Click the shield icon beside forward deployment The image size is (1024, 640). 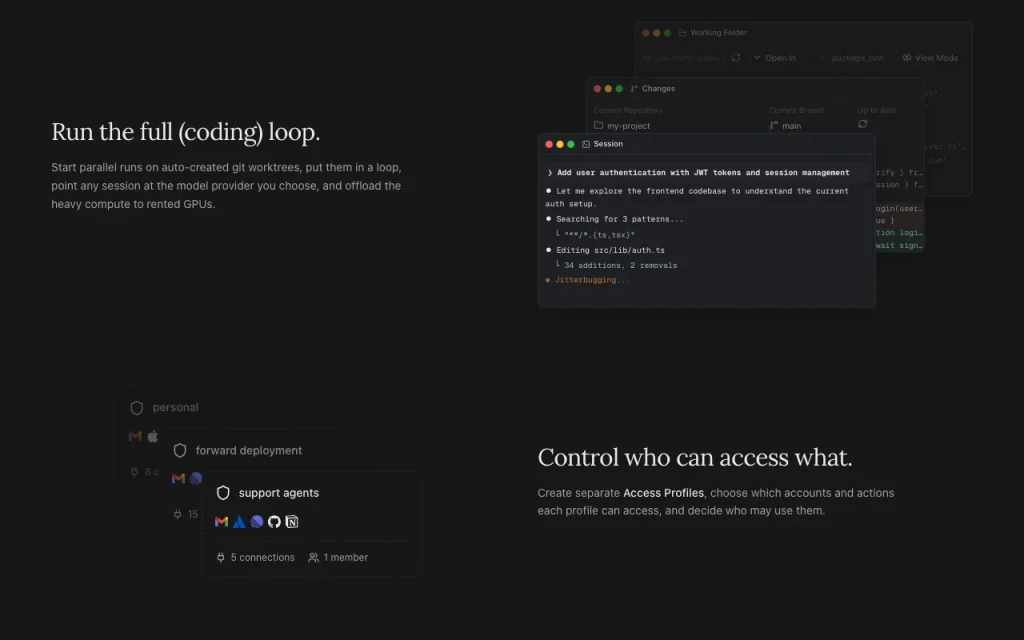(x=180, y=451)
